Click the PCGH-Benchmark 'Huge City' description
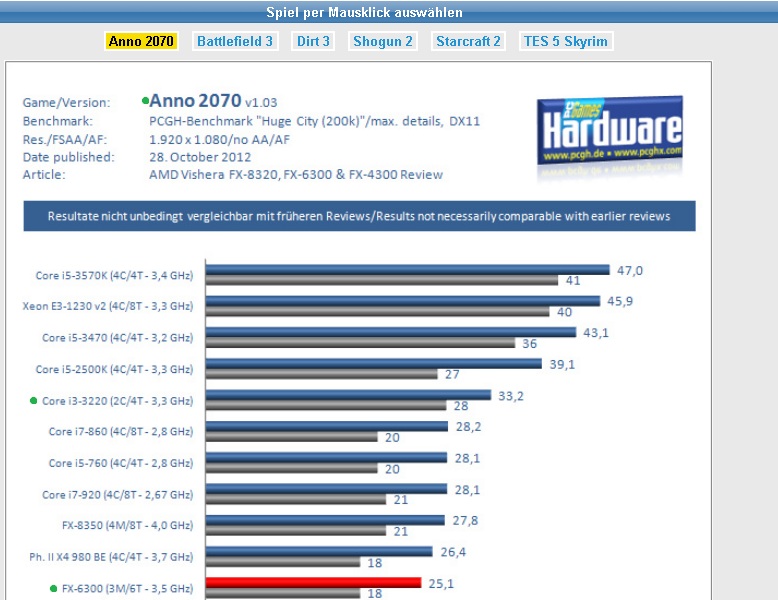This screenshot has height=600, width=778. pos(315,122)
